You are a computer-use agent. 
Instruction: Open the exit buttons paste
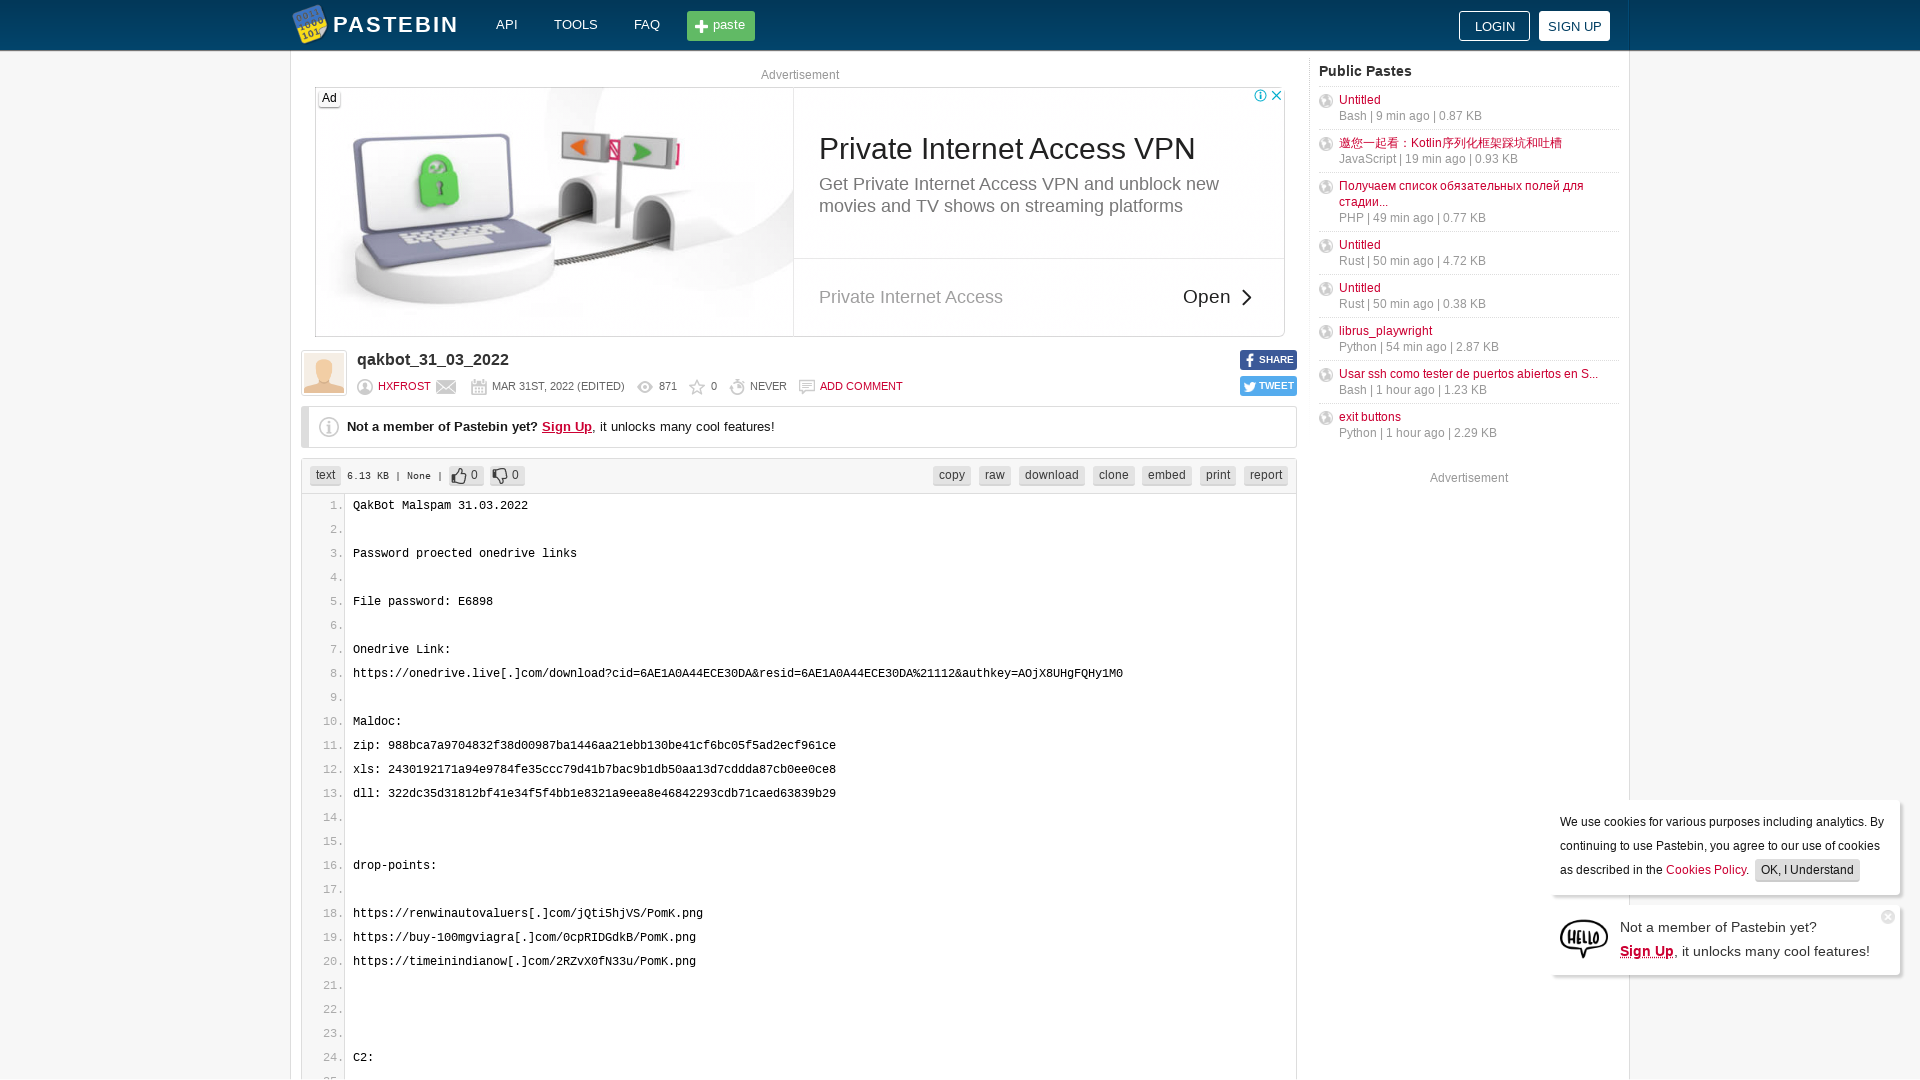(1370, 417)
